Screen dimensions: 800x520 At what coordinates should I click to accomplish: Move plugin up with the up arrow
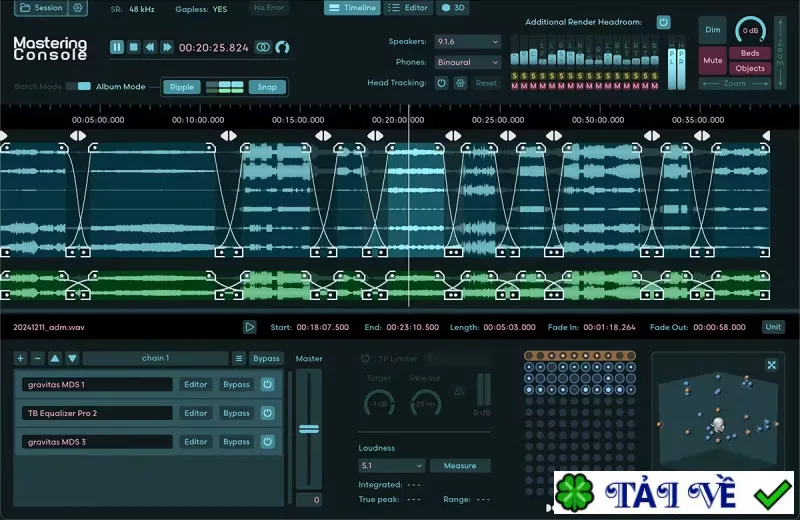coord(55,358)
